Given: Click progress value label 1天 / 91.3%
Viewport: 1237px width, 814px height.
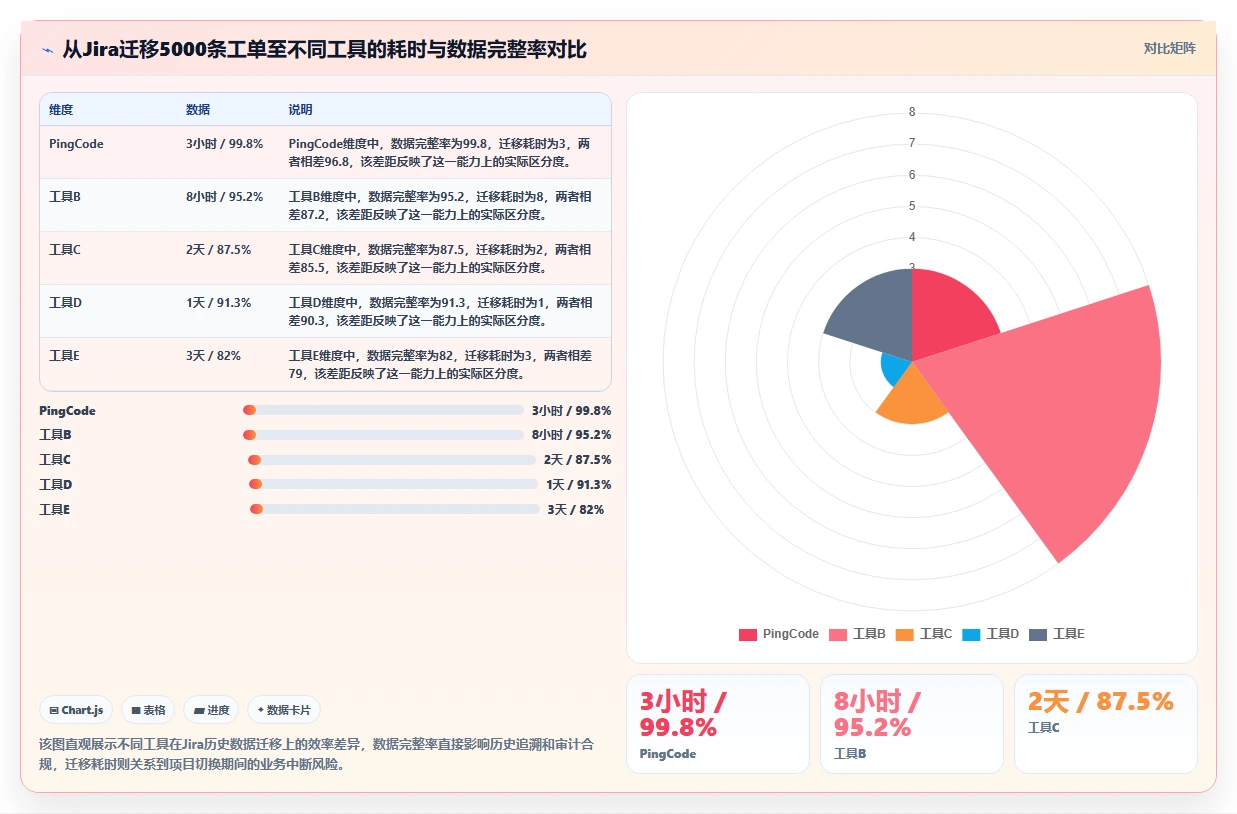Looking at the screenshot, I should 578,484.
